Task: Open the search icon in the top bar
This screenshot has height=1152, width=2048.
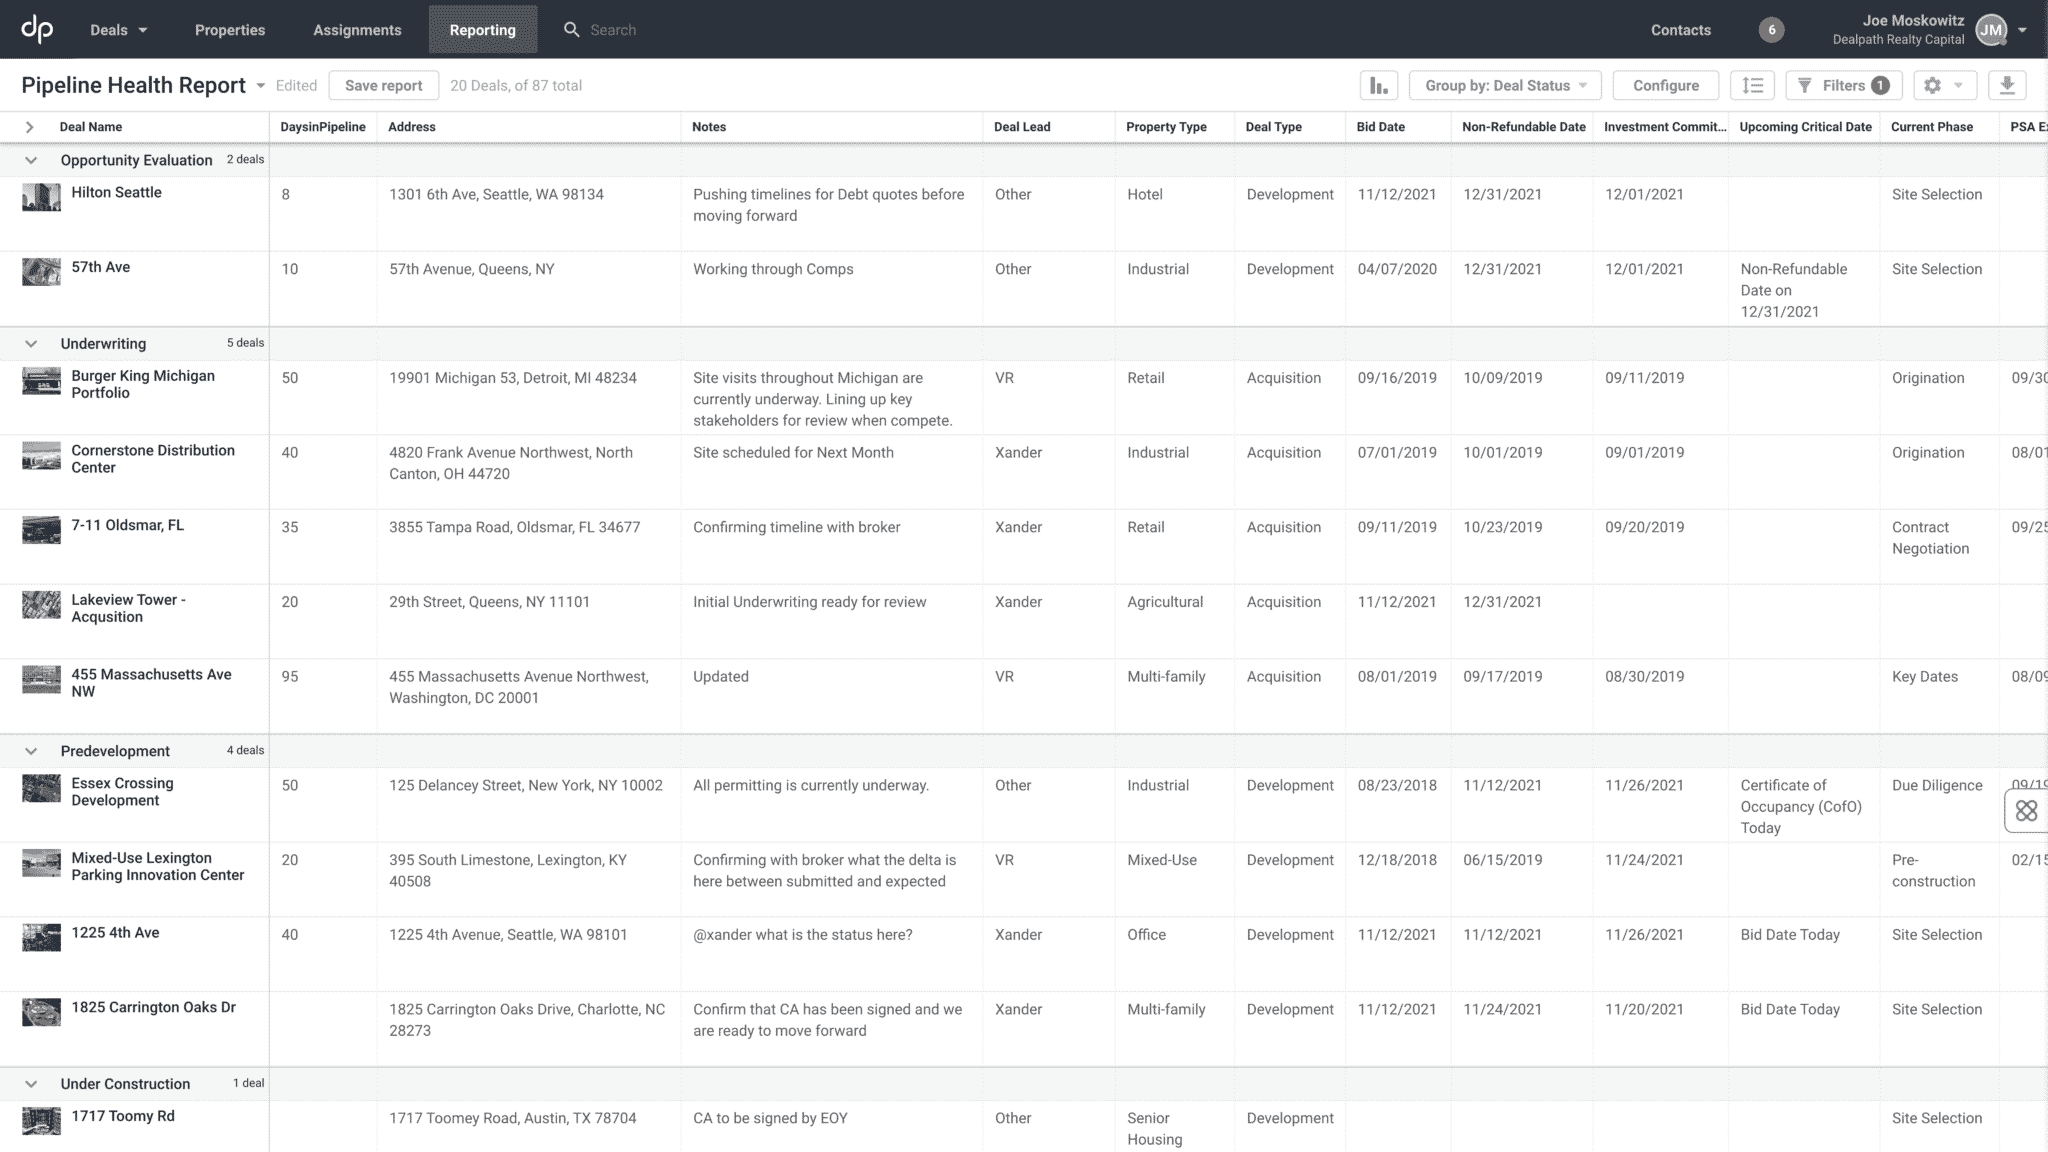Action: point(570,29)
